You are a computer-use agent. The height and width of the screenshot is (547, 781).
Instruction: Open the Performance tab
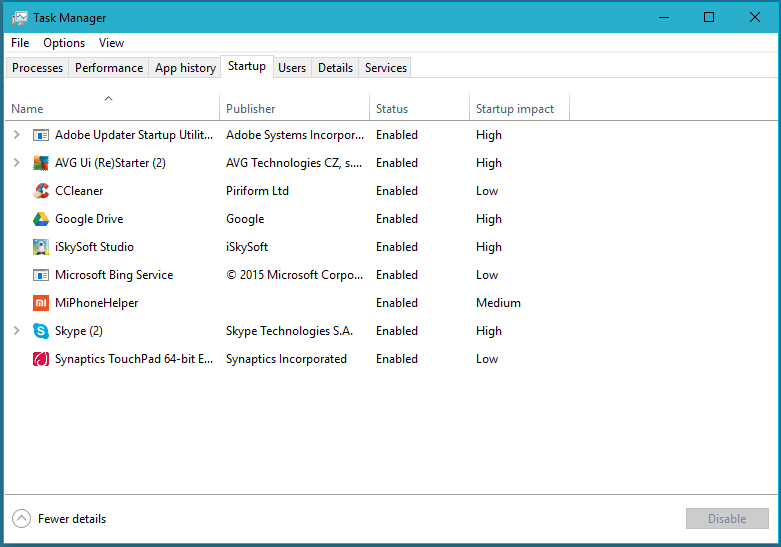coord(109,68)
